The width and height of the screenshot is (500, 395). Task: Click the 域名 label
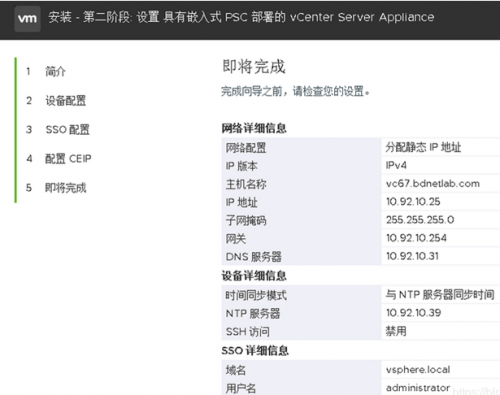click(236, 370)
